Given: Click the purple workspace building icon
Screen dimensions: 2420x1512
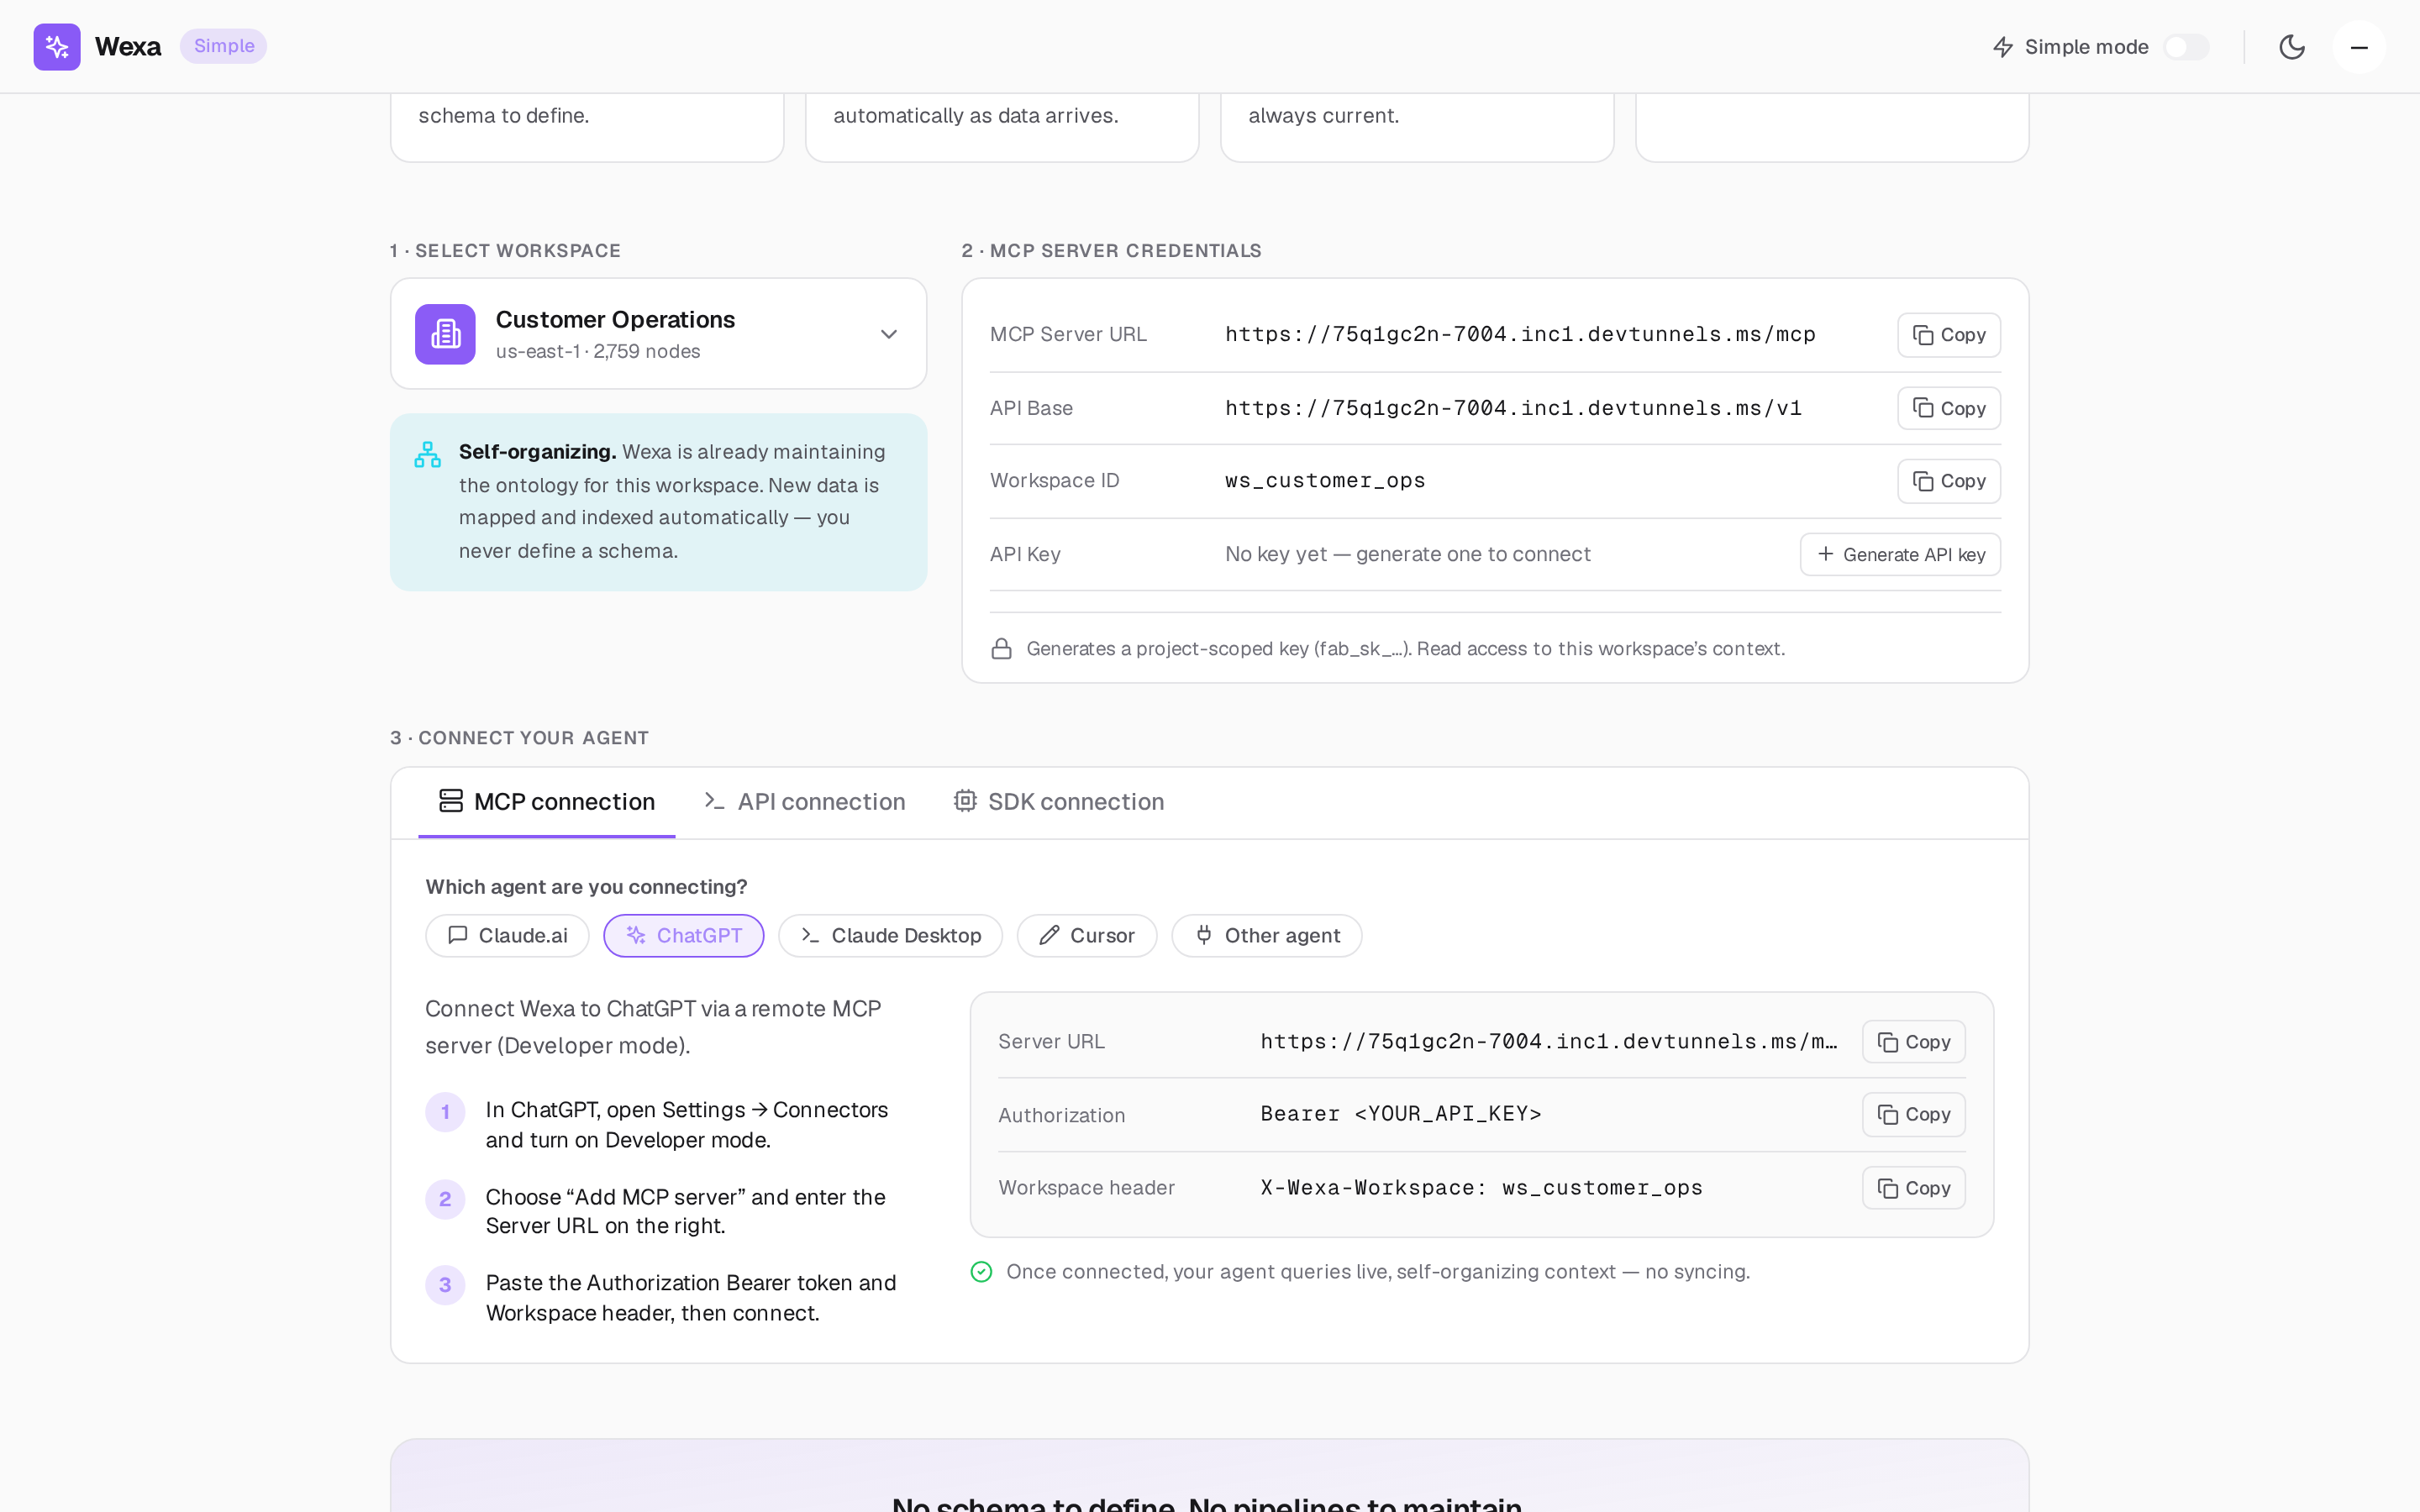Looking at the screenshot, I should pos(445,334).
